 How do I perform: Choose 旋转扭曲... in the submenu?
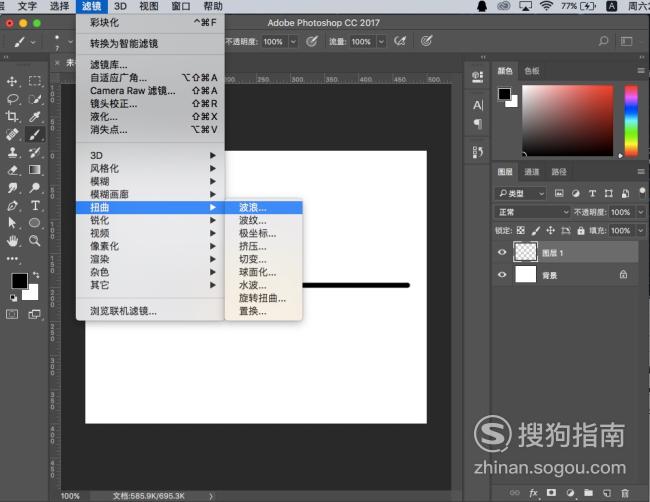coord(264,298)
